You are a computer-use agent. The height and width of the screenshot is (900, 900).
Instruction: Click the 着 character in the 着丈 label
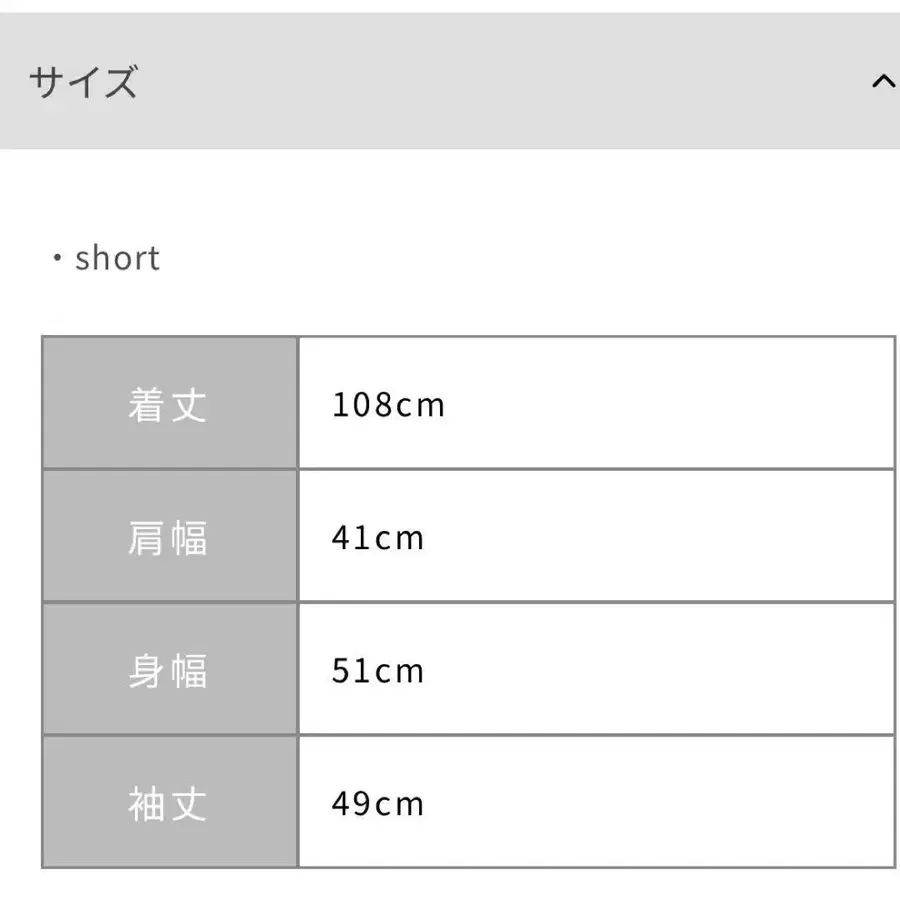(148, 404)
